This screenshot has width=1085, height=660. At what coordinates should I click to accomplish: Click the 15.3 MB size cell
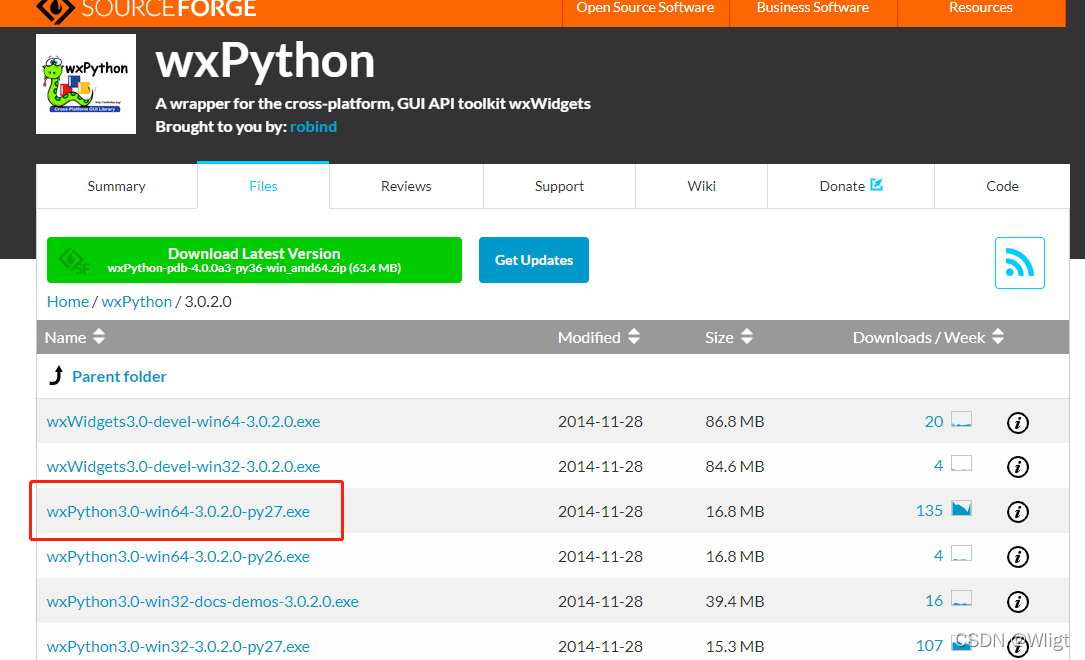[x=735, y=646]
